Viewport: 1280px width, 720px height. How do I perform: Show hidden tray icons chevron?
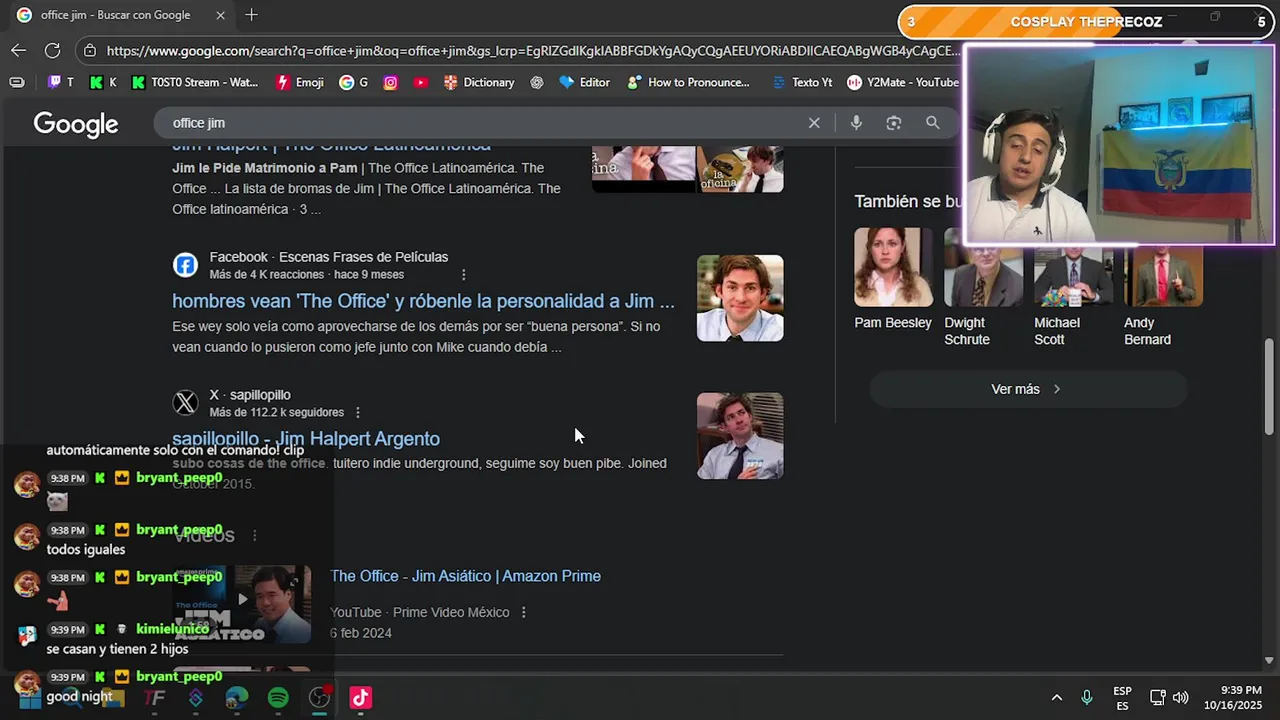tap(1056, 698)
